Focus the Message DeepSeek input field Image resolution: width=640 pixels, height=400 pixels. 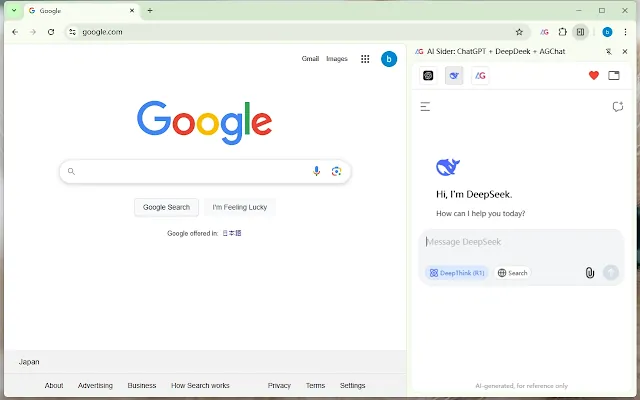[521, 242]
